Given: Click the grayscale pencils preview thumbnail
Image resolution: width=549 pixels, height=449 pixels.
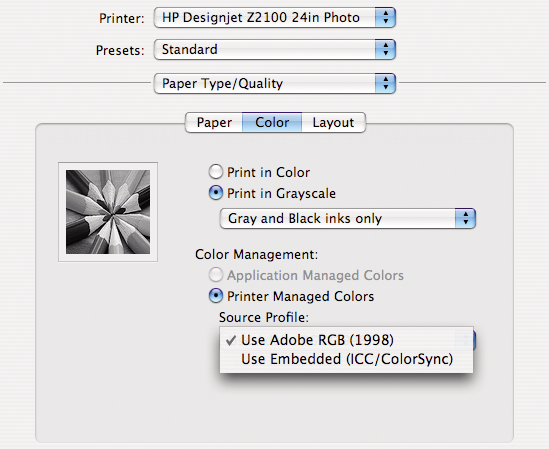Looking at the screenshot, I should [x=108, y=212].
